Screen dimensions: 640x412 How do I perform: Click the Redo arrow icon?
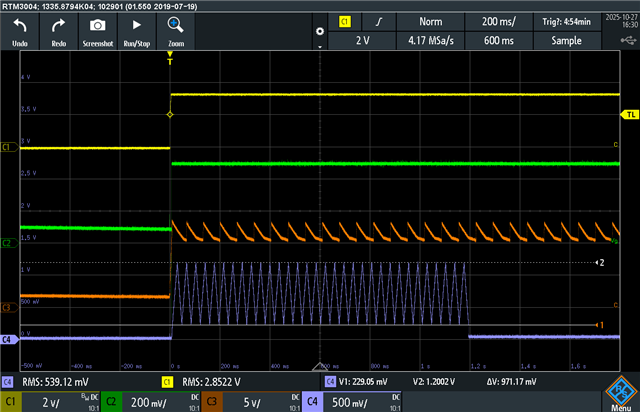pyautogui.click(x=59, y=25)
